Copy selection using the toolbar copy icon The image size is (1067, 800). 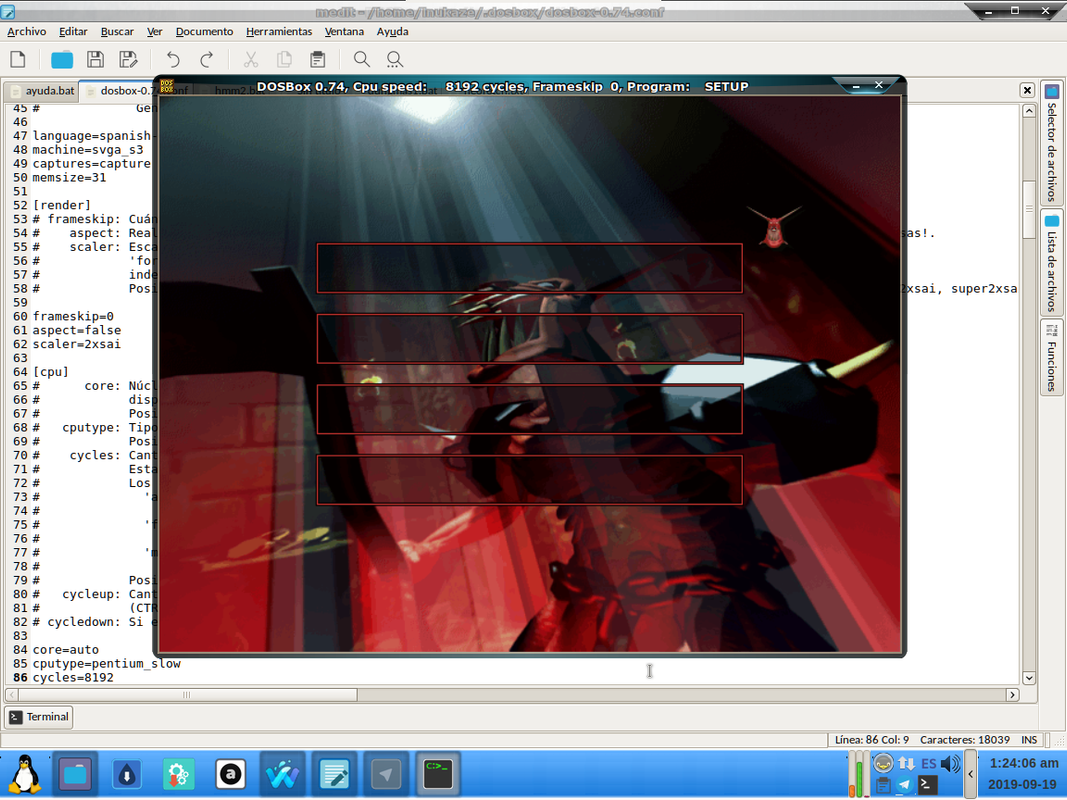tap(284, 60)
